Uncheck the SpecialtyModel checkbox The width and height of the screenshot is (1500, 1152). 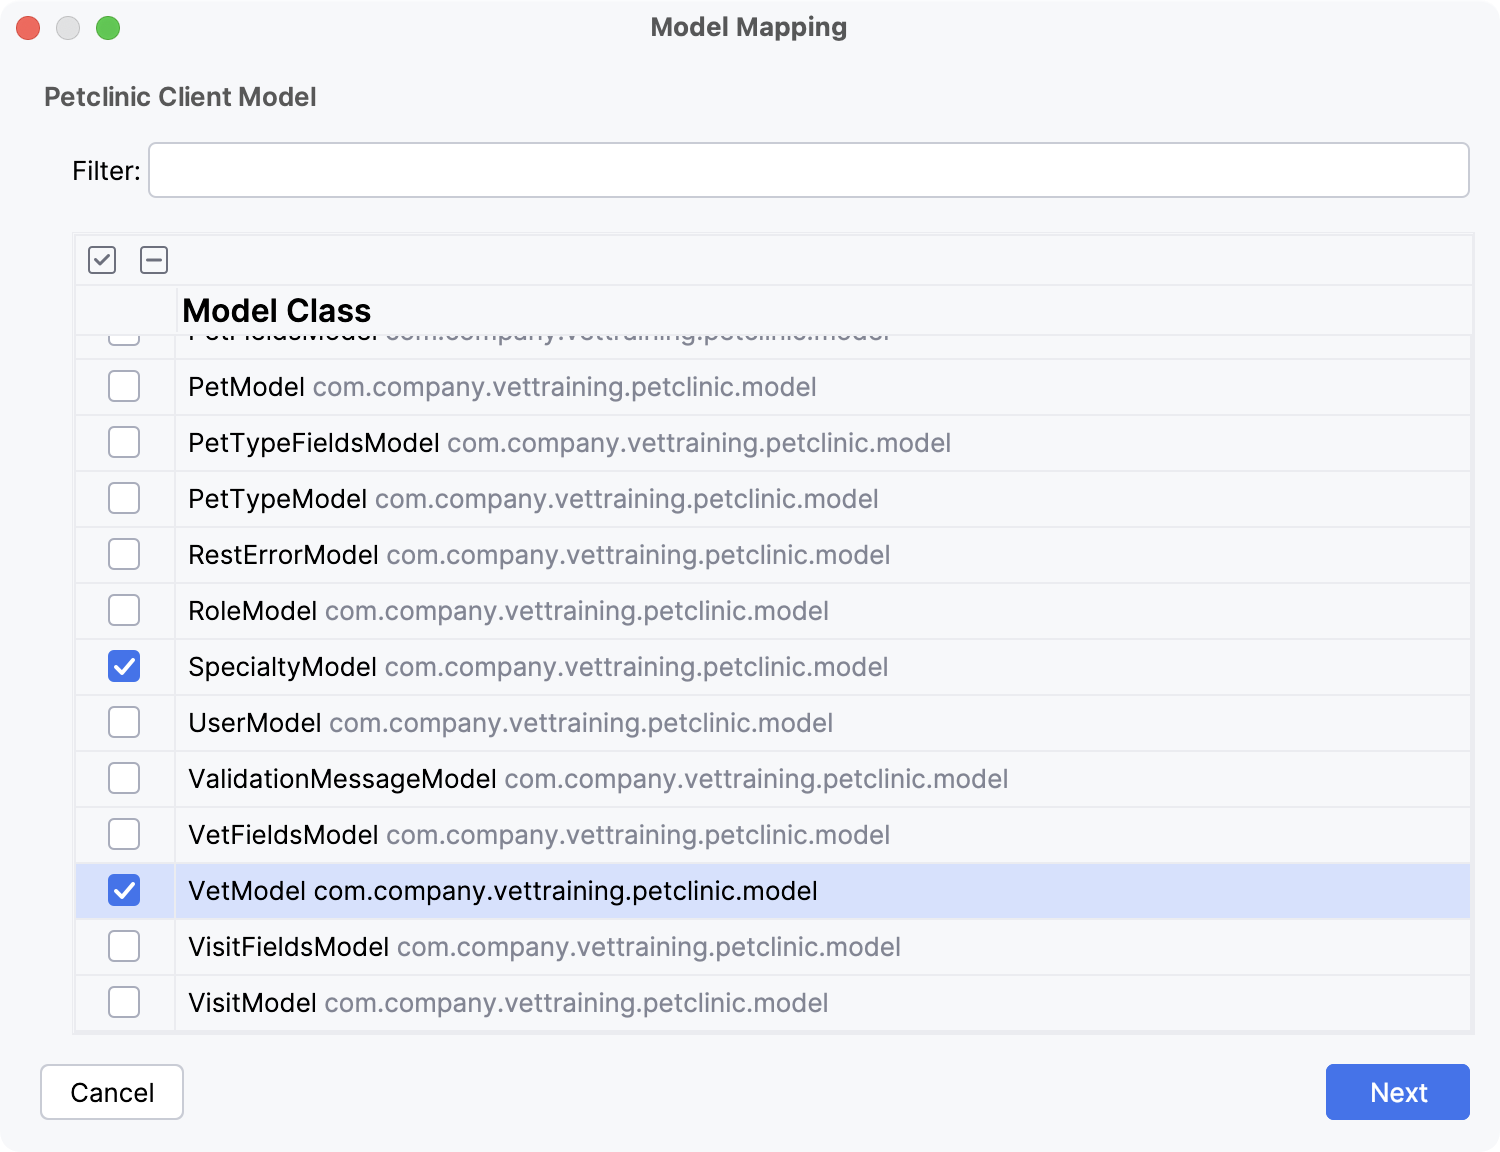(124, 666)
